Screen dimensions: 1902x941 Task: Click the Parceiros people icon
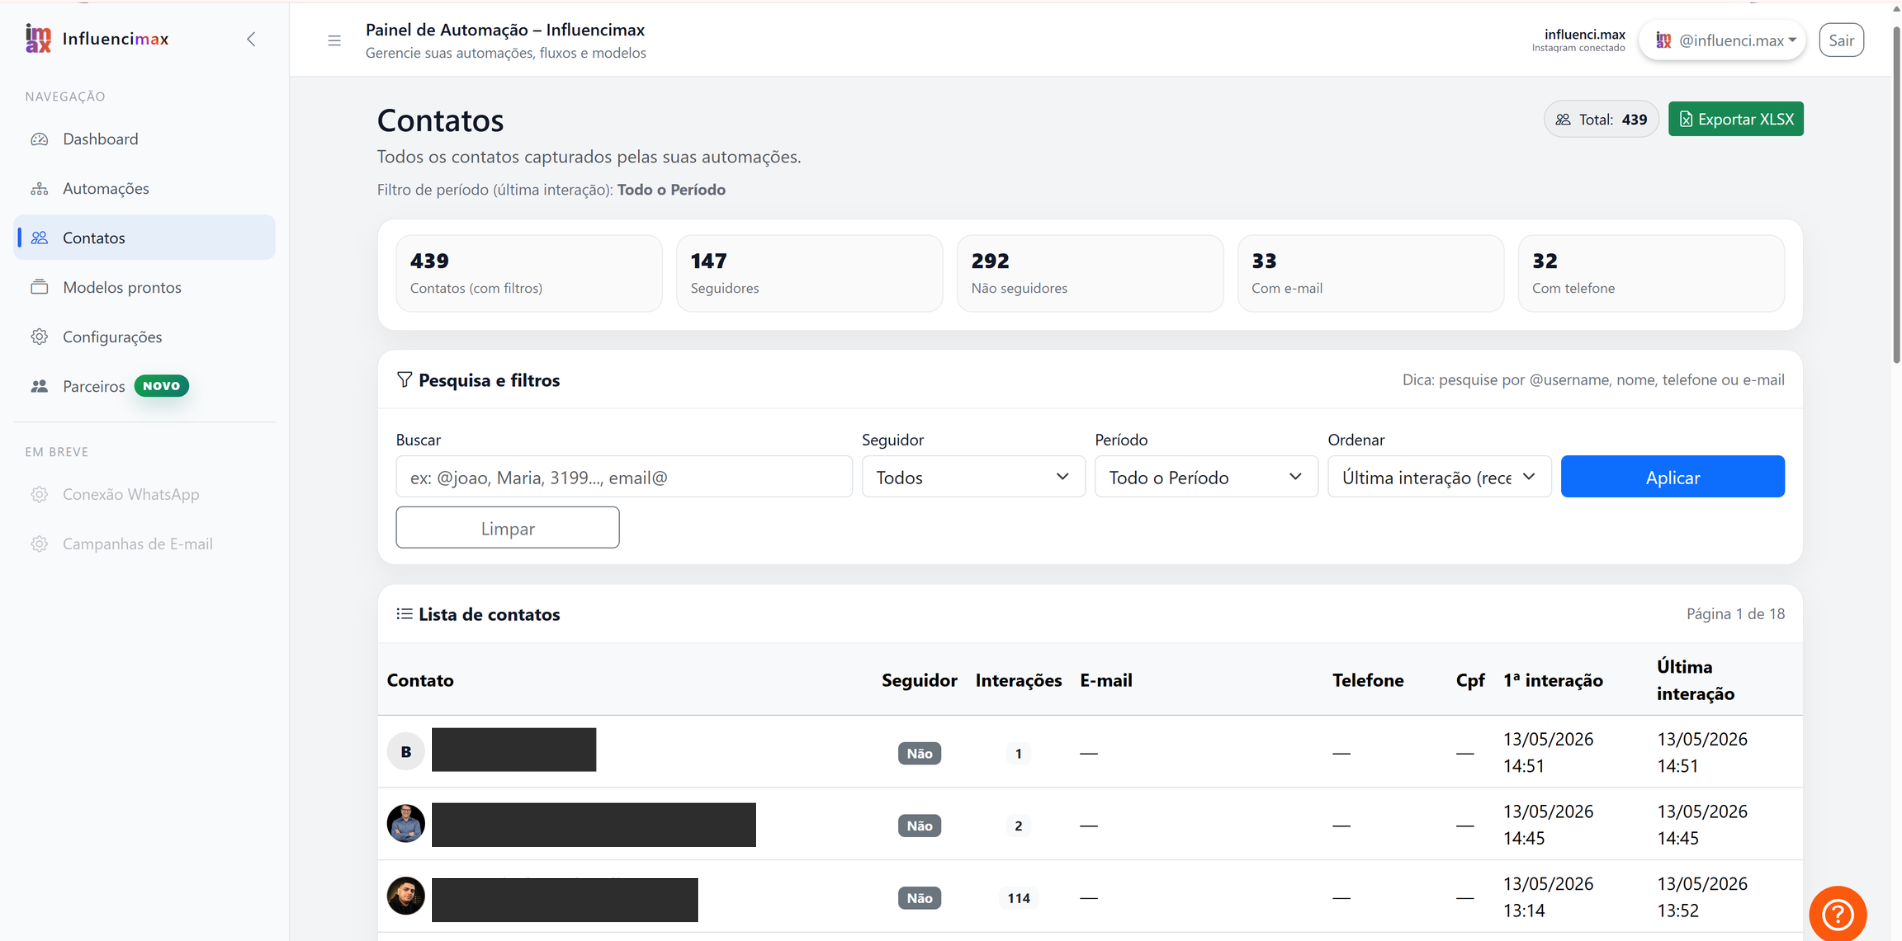click(x=39, y=386)
